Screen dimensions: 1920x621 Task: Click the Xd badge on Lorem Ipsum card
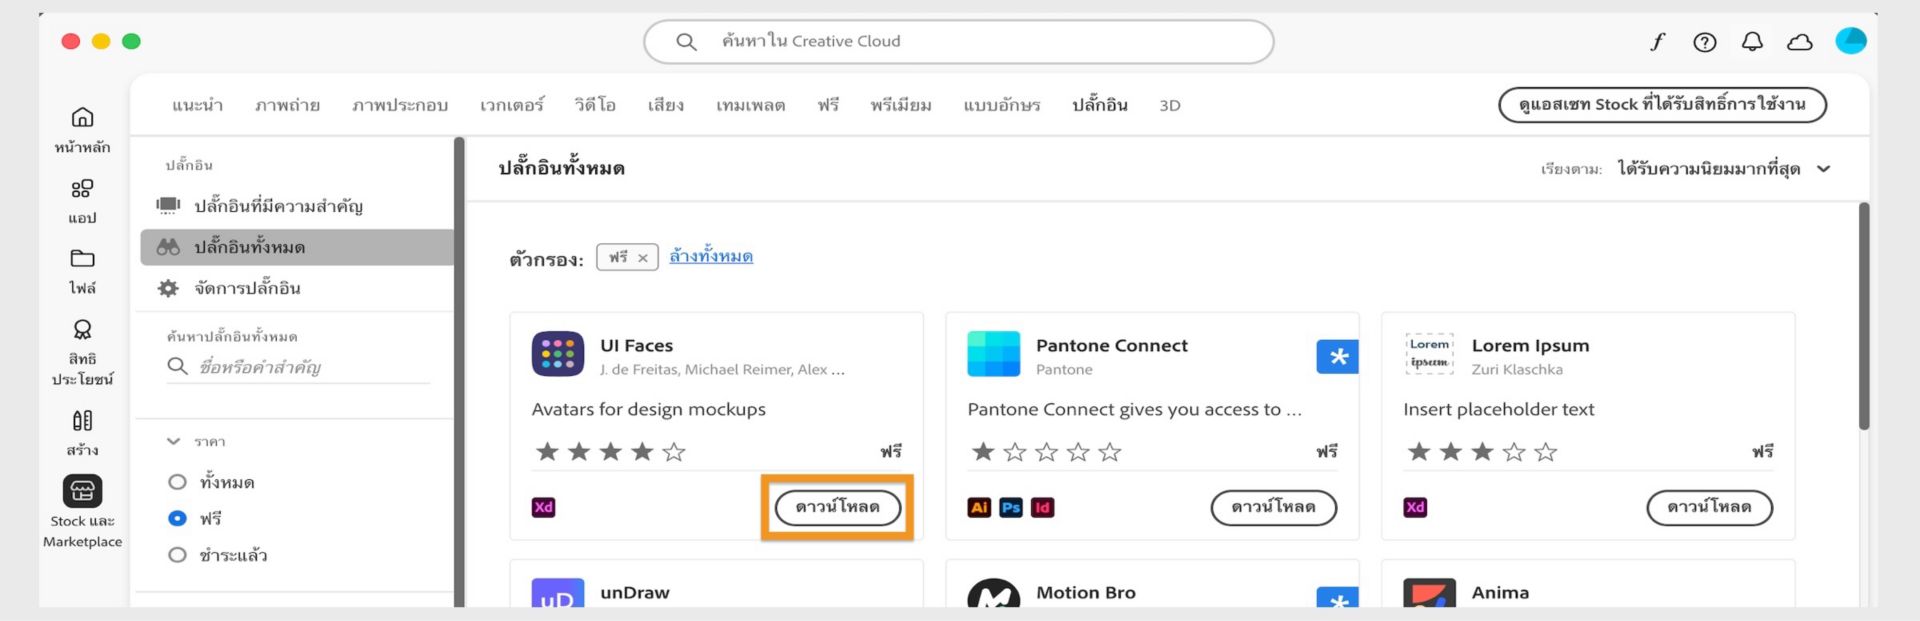tap(1415, 507)
